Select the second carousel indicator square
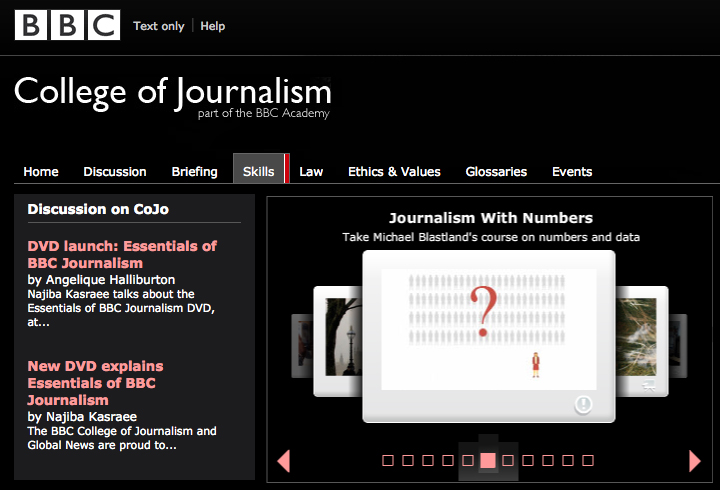 (408, 460)
